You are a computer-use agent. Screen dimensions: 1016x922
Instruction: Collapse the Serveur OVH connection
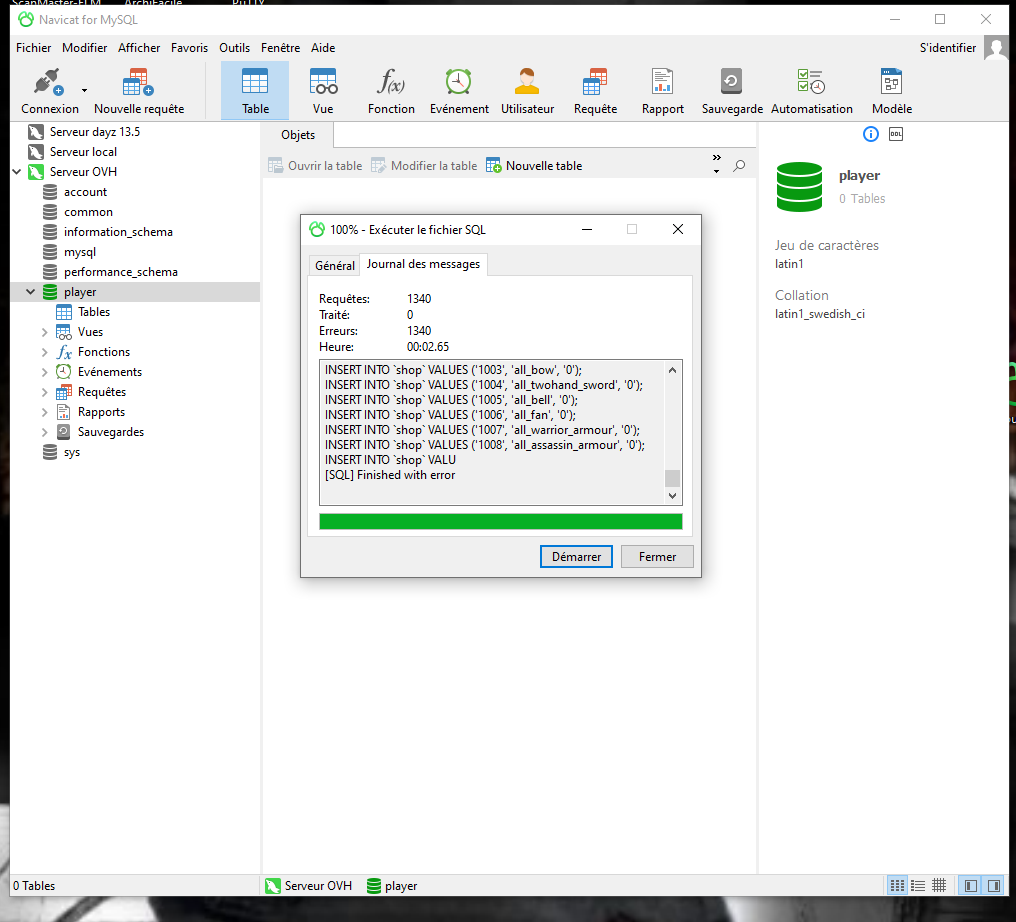(x=17, y=172)
